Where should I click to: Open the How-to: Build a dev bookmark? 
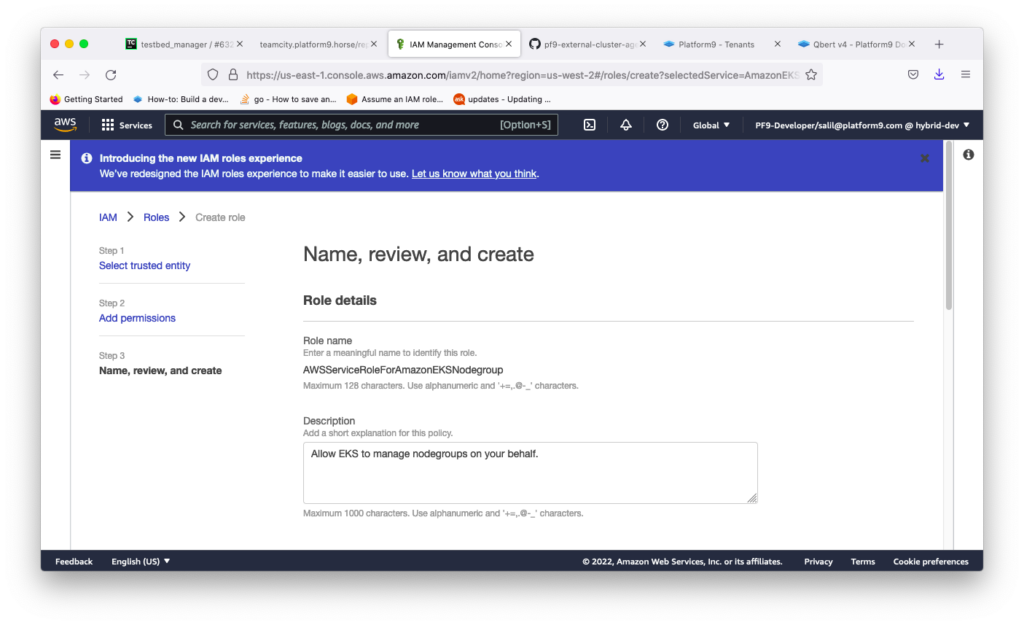pyautogui.click(x=181, y=99)
